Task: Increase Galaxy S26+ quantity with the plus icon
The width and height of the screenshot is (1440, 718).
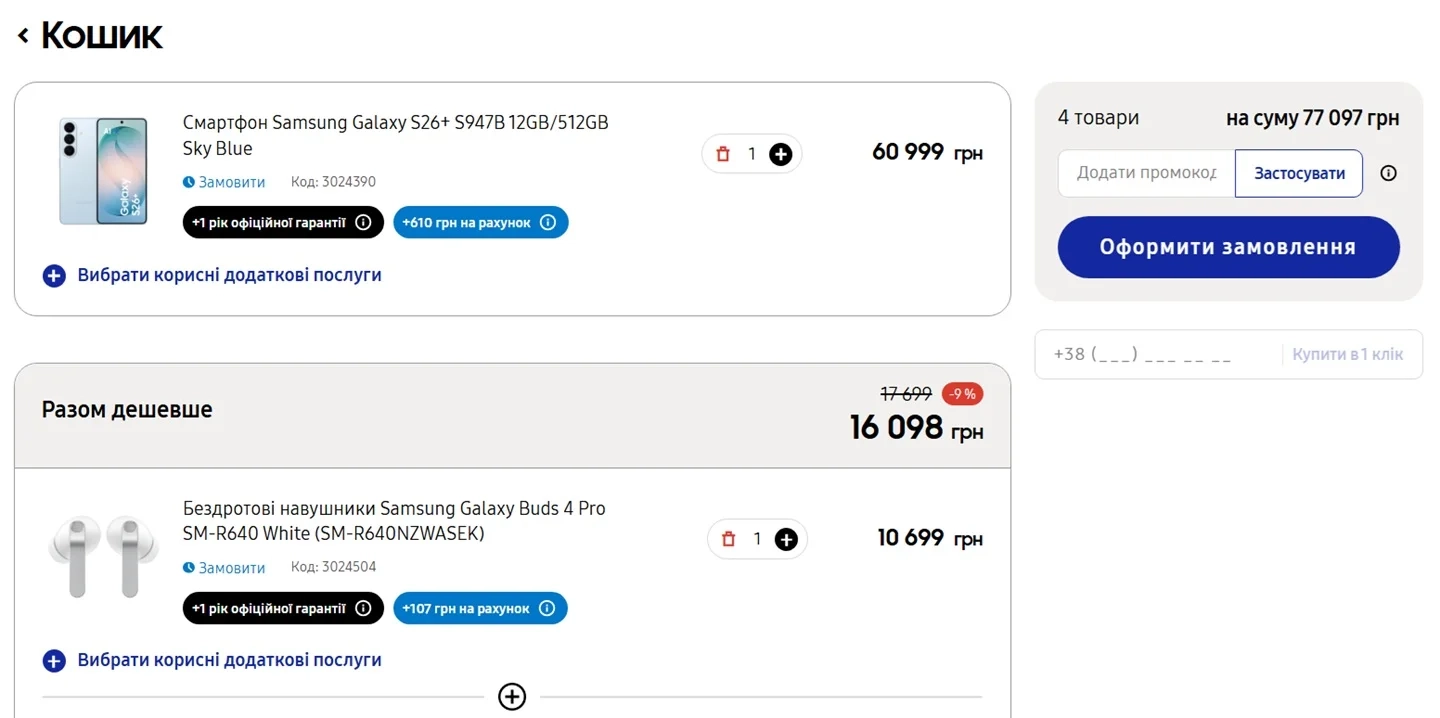Action: tap(781, 154)
